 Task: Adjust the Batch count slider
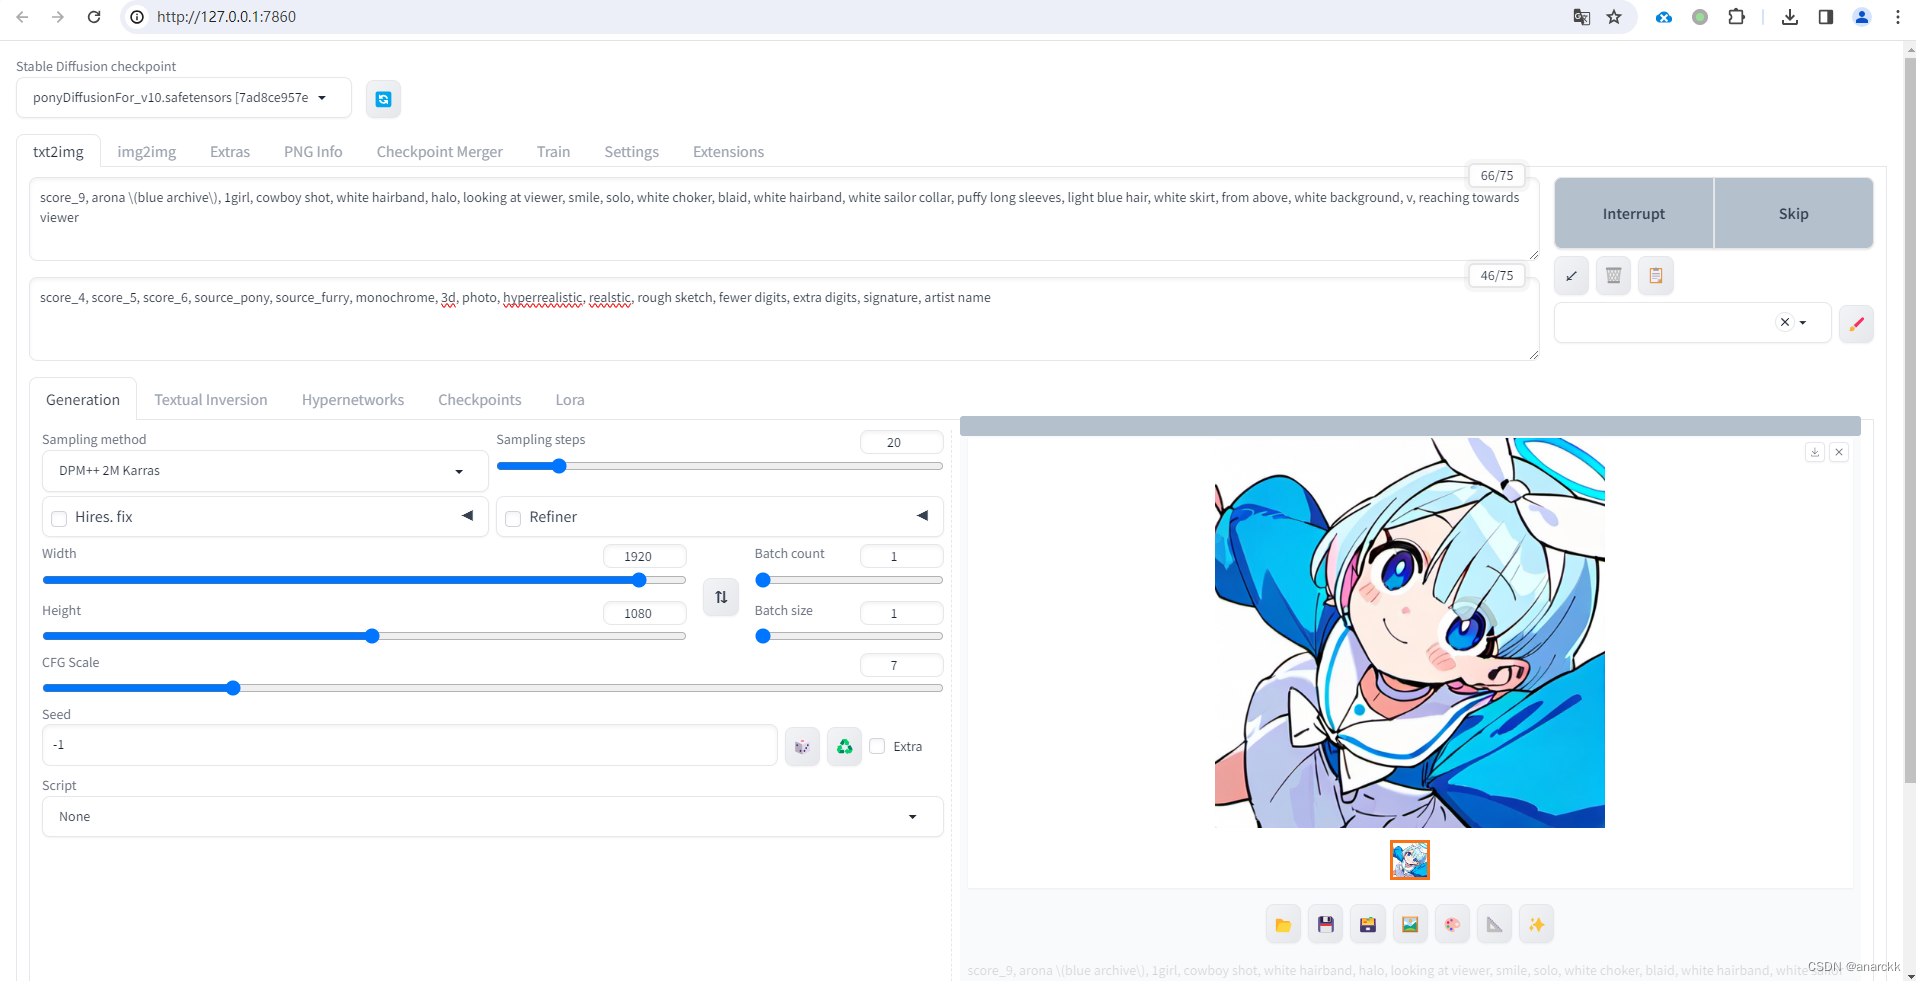pyautogui.click(x=849, y=580)
